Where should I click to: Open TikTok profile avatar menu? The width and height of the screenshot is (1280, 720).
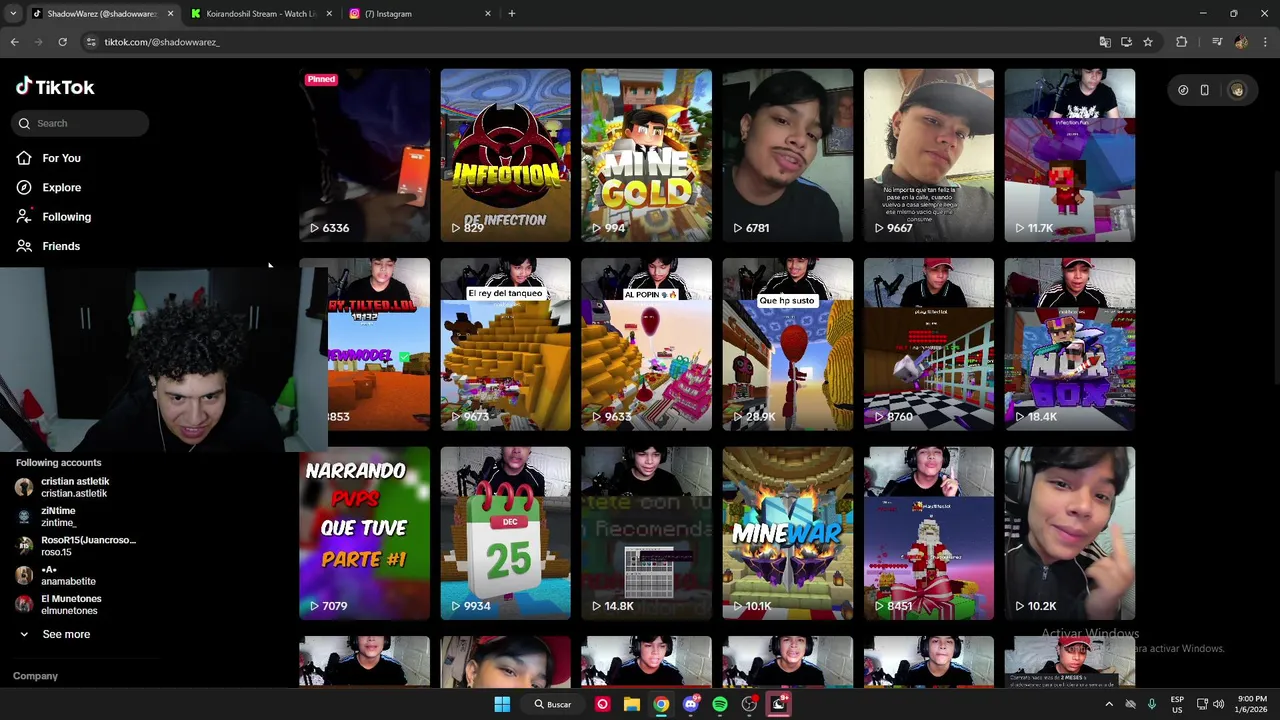1237,90
